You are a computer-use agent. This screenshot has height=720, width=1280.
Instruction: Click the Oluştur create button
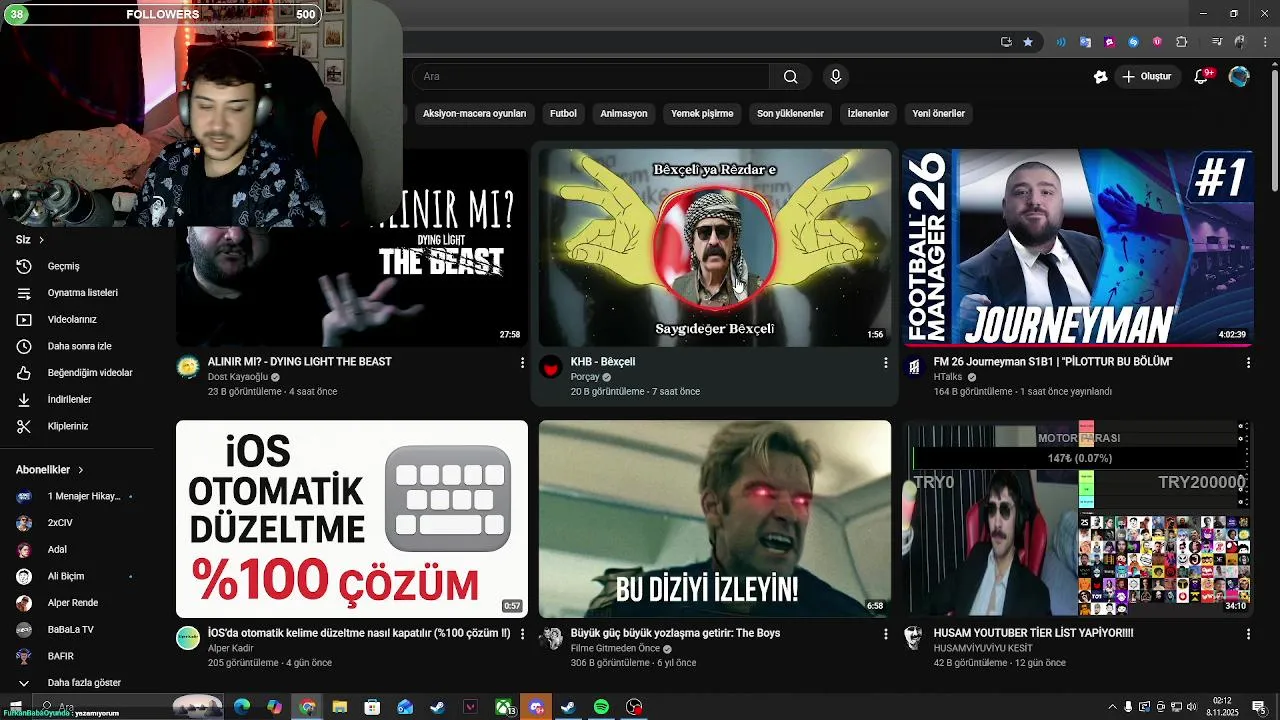coord(1146,76)
